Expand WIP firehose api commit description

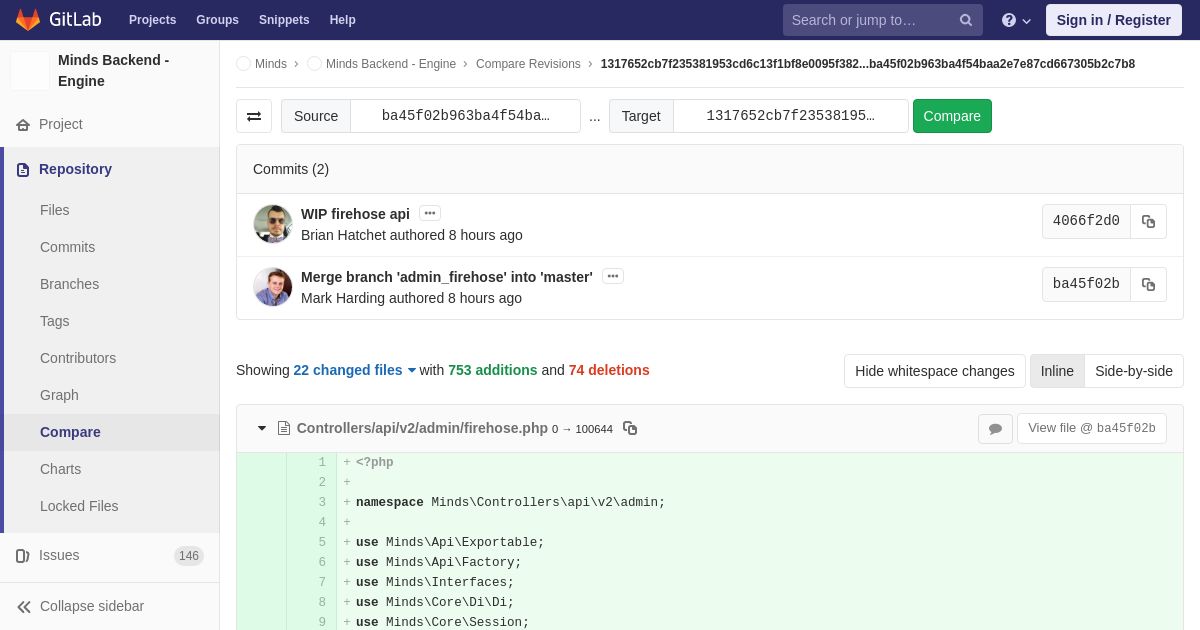[430, 213]
